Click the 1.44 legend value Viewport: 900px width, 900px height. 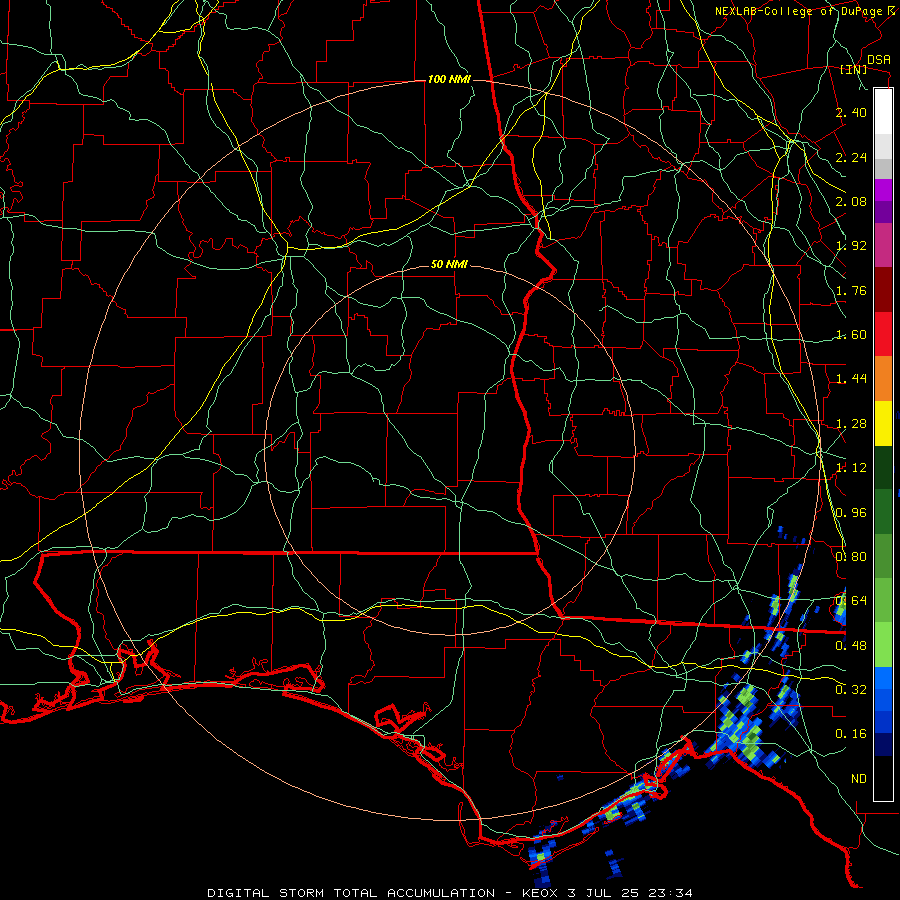click(x=851, y=378)
